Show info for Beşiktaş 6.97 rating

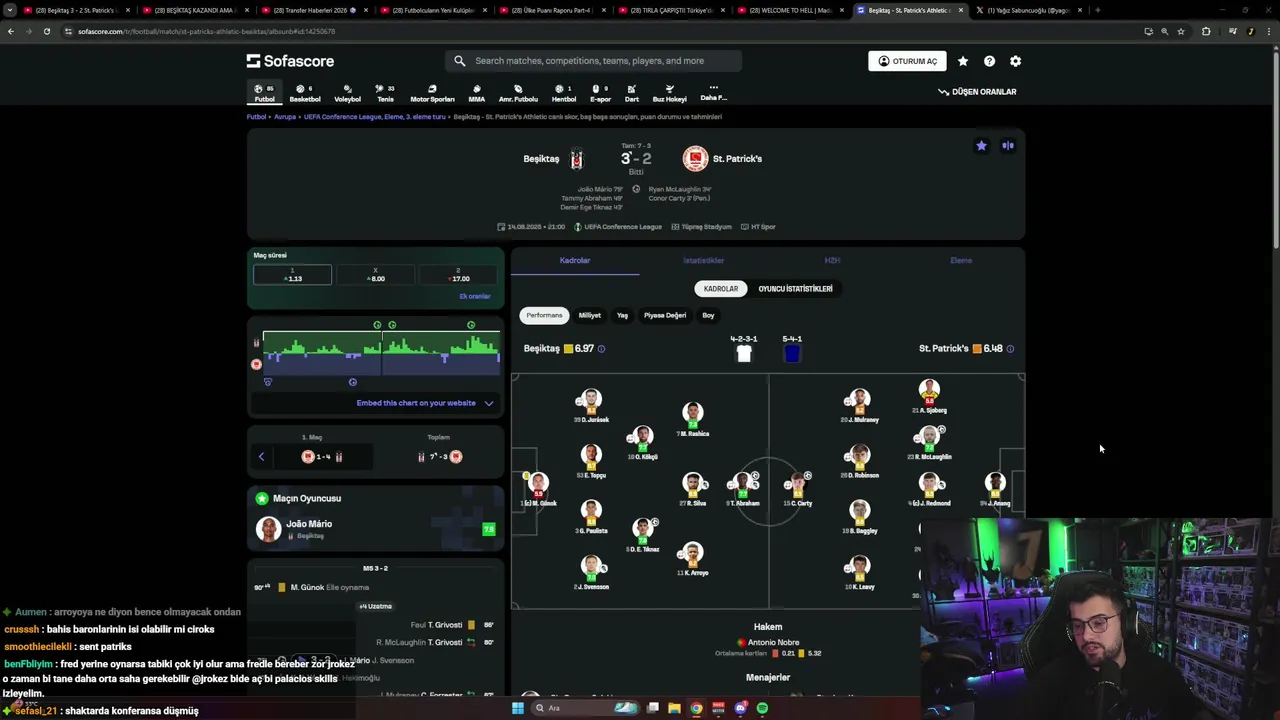click(x=601, y=349)
